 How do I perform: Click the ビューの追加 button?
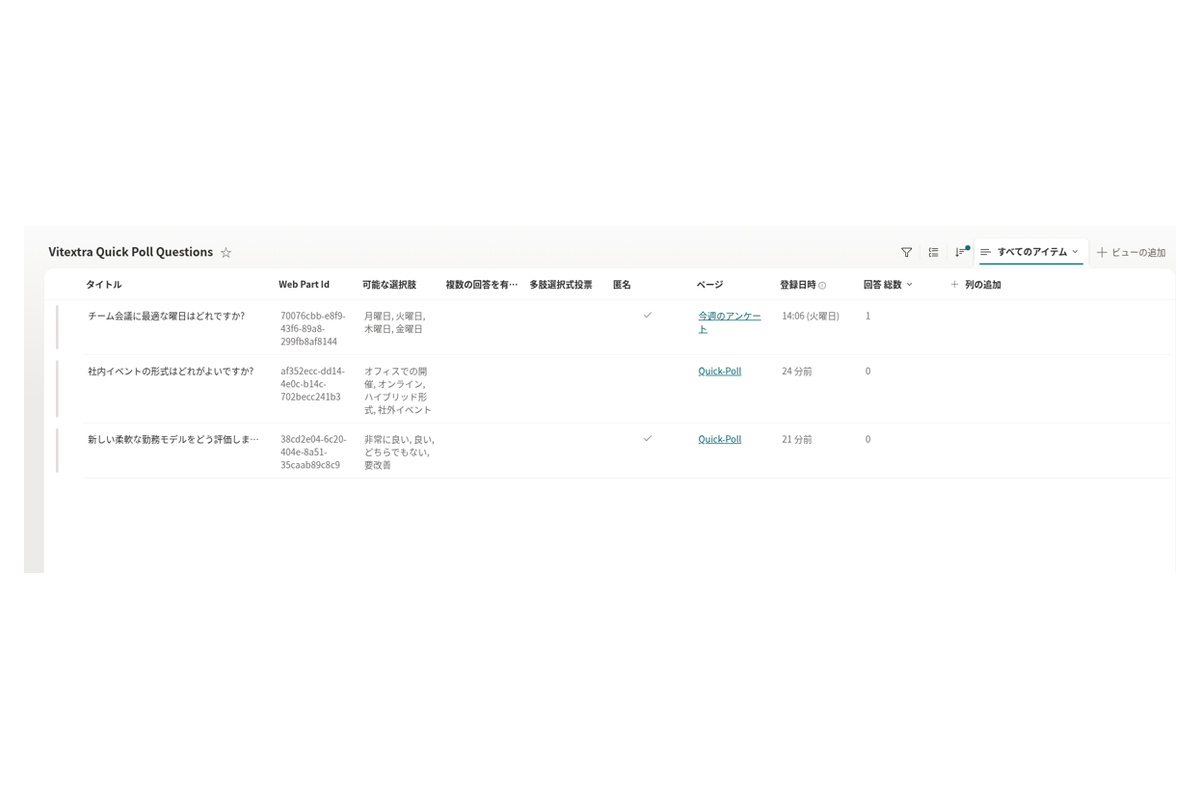(x=1131, y=253)
